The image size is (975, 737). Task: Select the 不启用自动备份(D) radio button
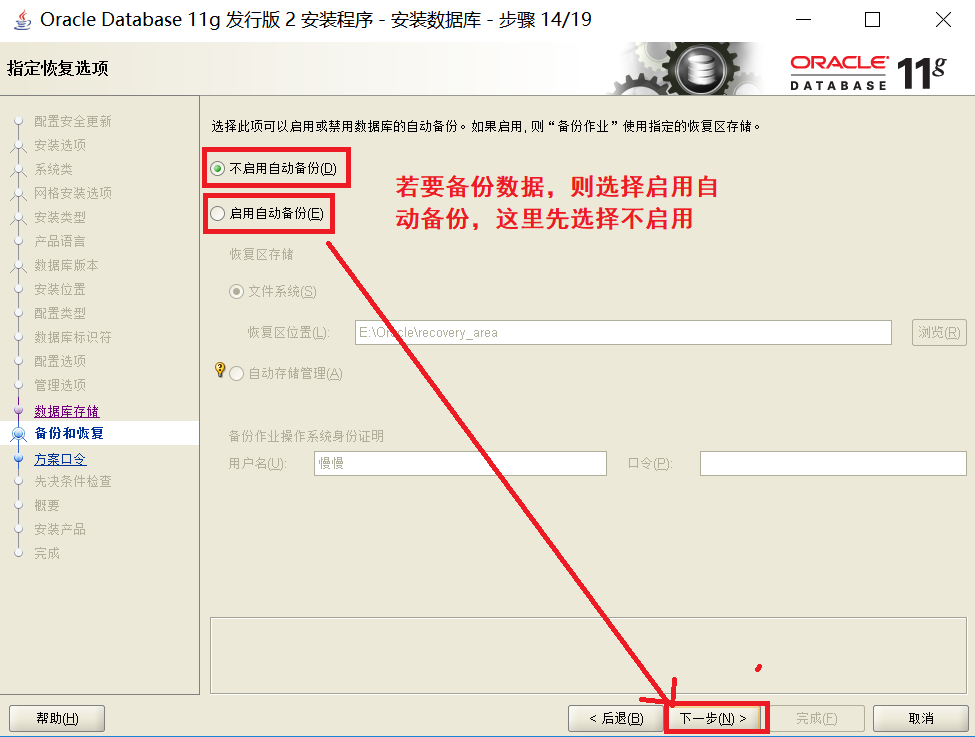(218, 169)
